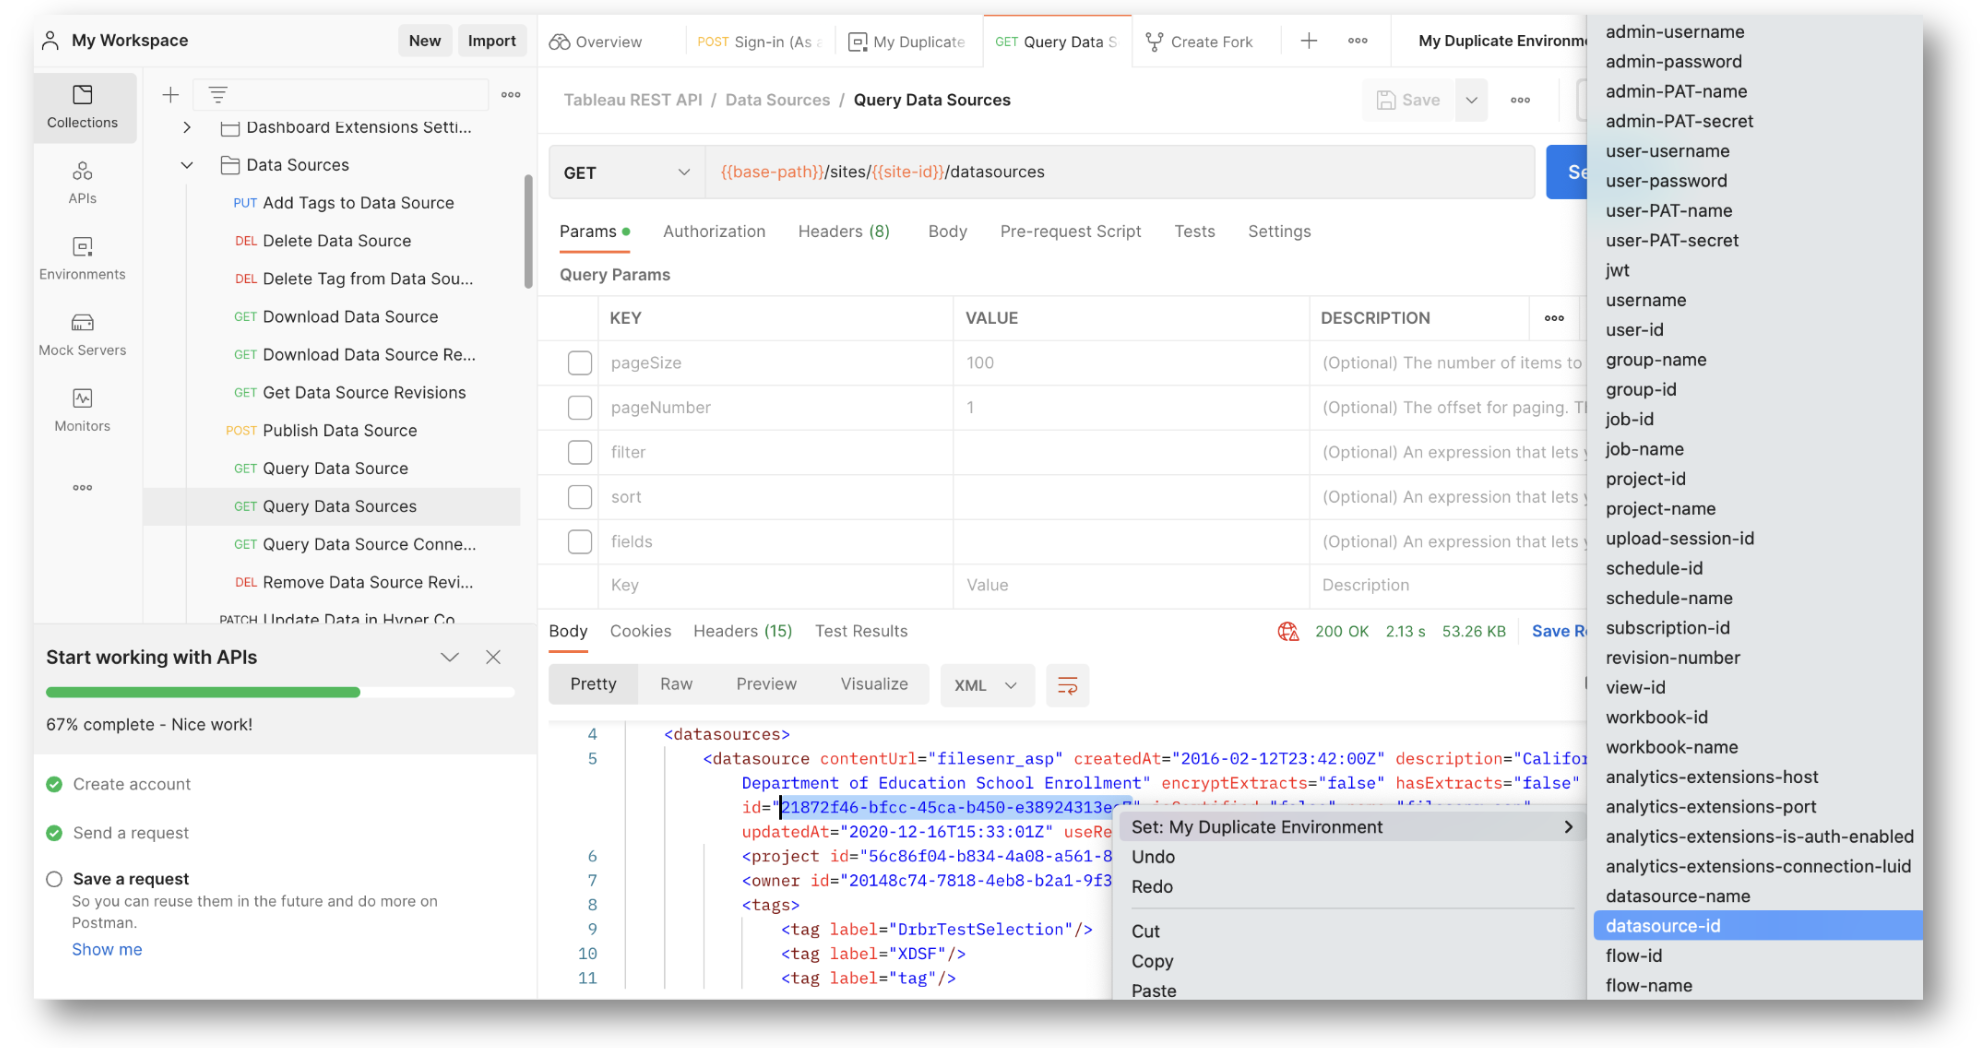Open Query Params column options dots
1980x1048 pixels.
(1554, 318)
